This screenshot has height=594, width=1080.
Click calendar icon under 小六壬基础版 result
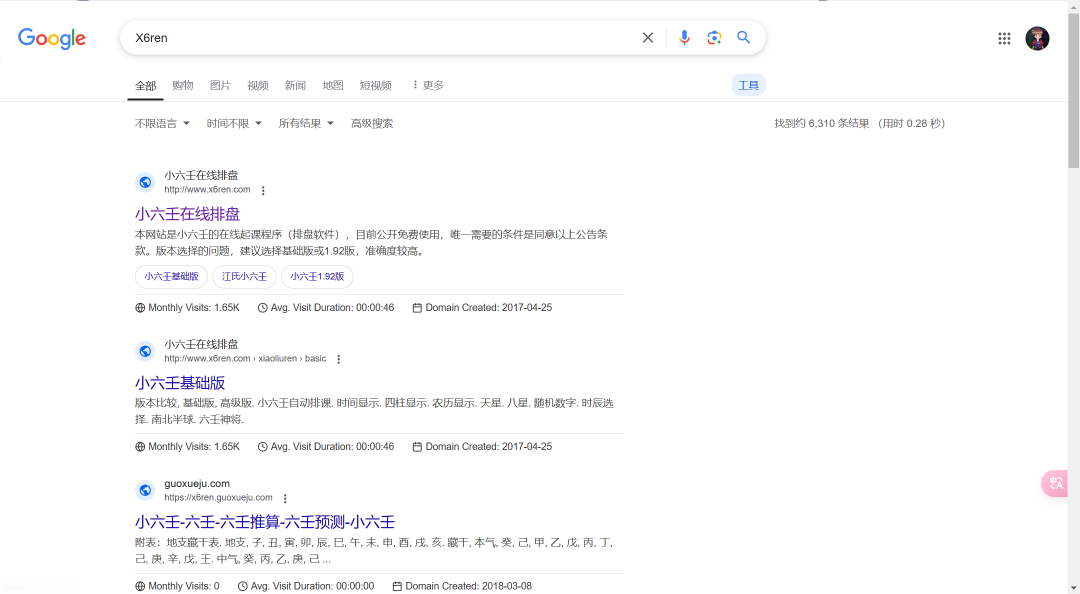pyautogui.click(x=417, y=447)
